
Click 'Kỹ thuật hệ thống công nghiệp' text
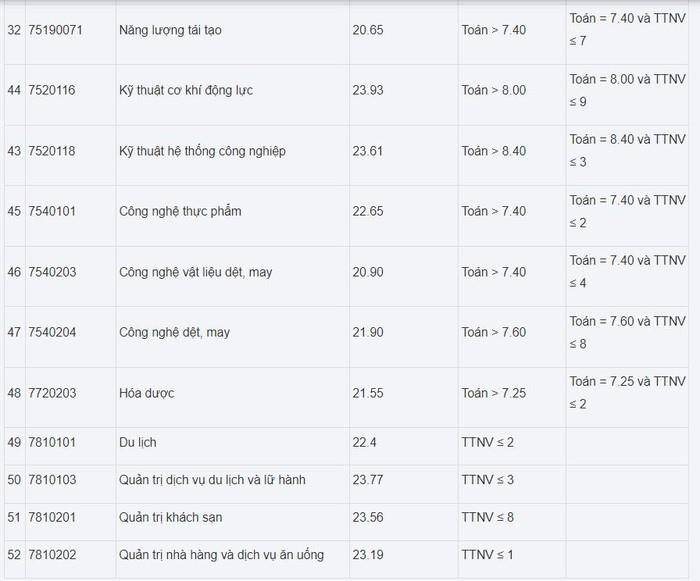pyautogui.click(x=202, y=151)
